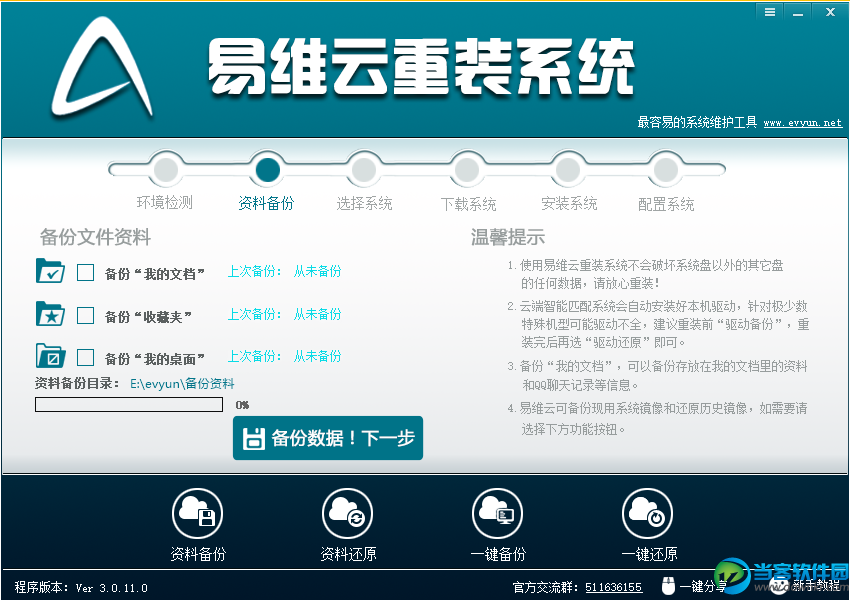Click QQ group number 511636155
Screen dimensions: 850x601
point(614,587)
